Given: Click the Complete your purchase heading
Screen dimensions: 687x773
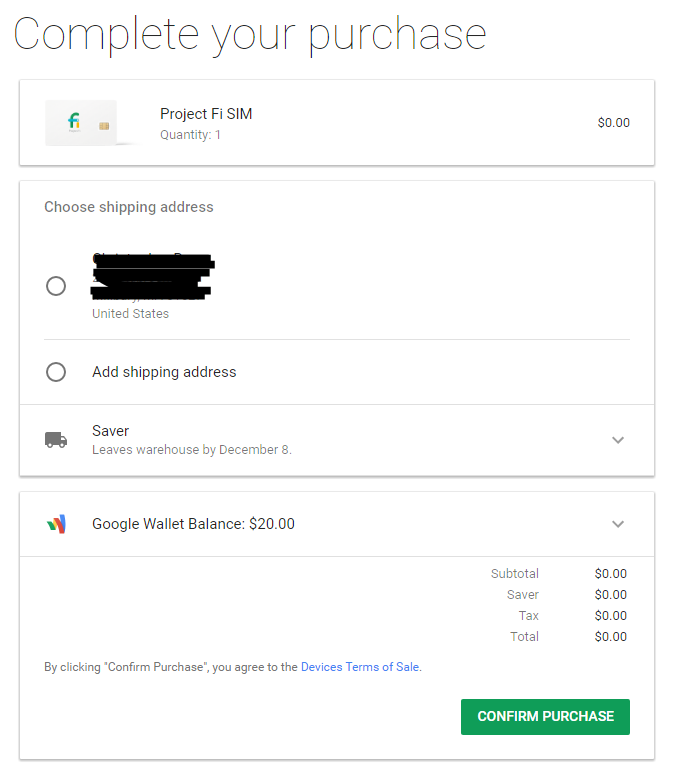Looking at the screenshot, I should pos(250,34).
